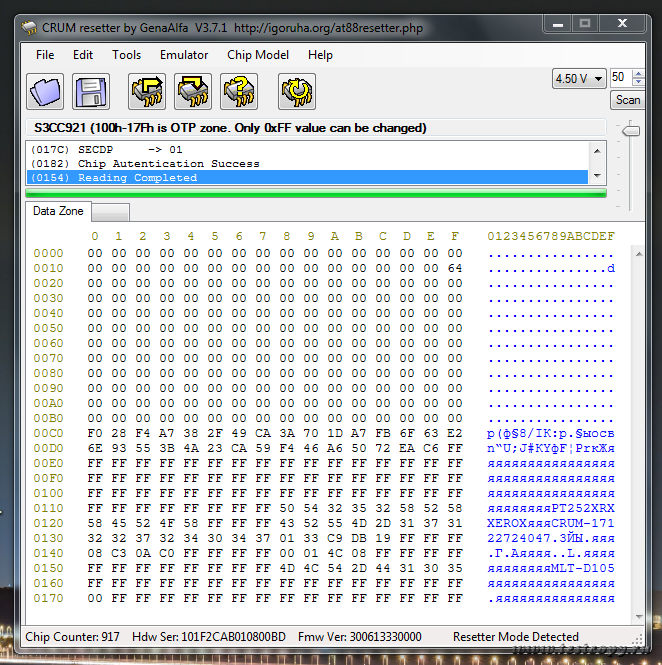Click the reset chip refresh icon
This screenshot has height=665, width=662.
[297, 92]
